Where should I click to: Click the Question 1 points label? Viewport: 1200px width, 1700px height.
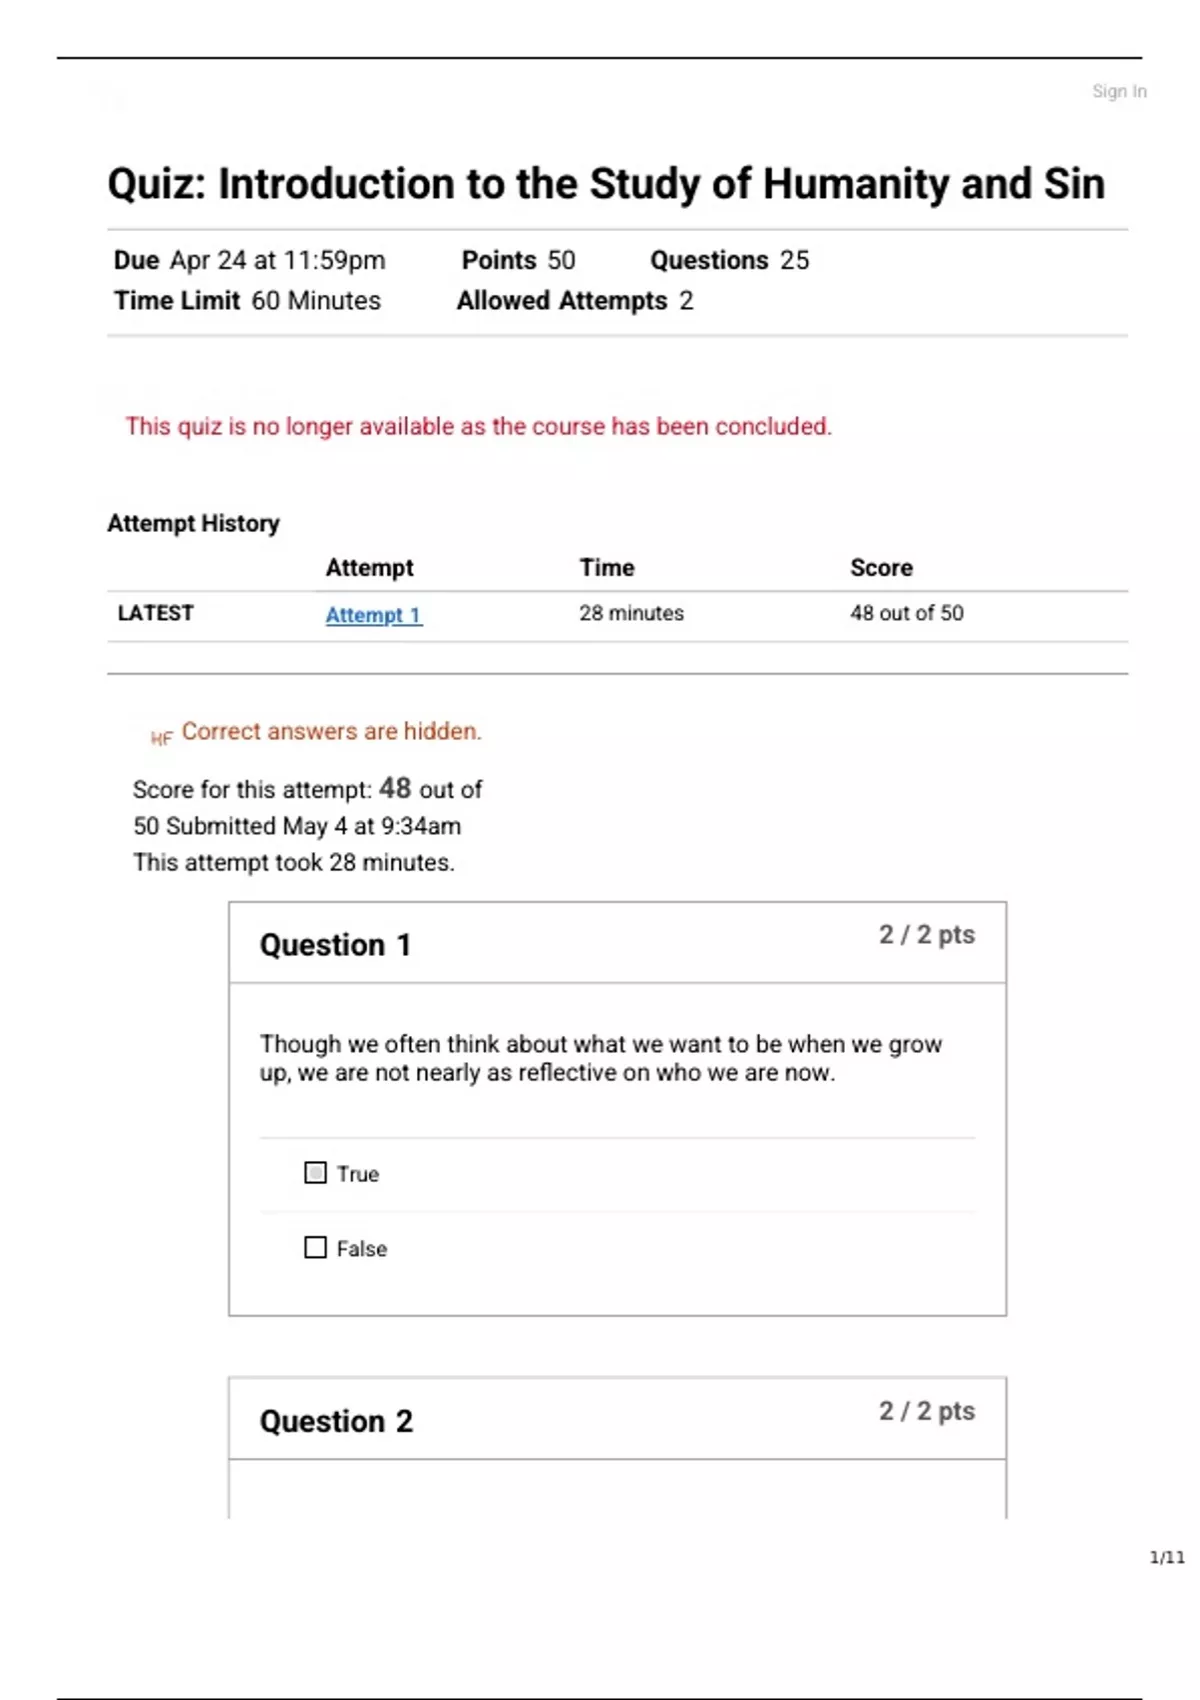[926, 935]
